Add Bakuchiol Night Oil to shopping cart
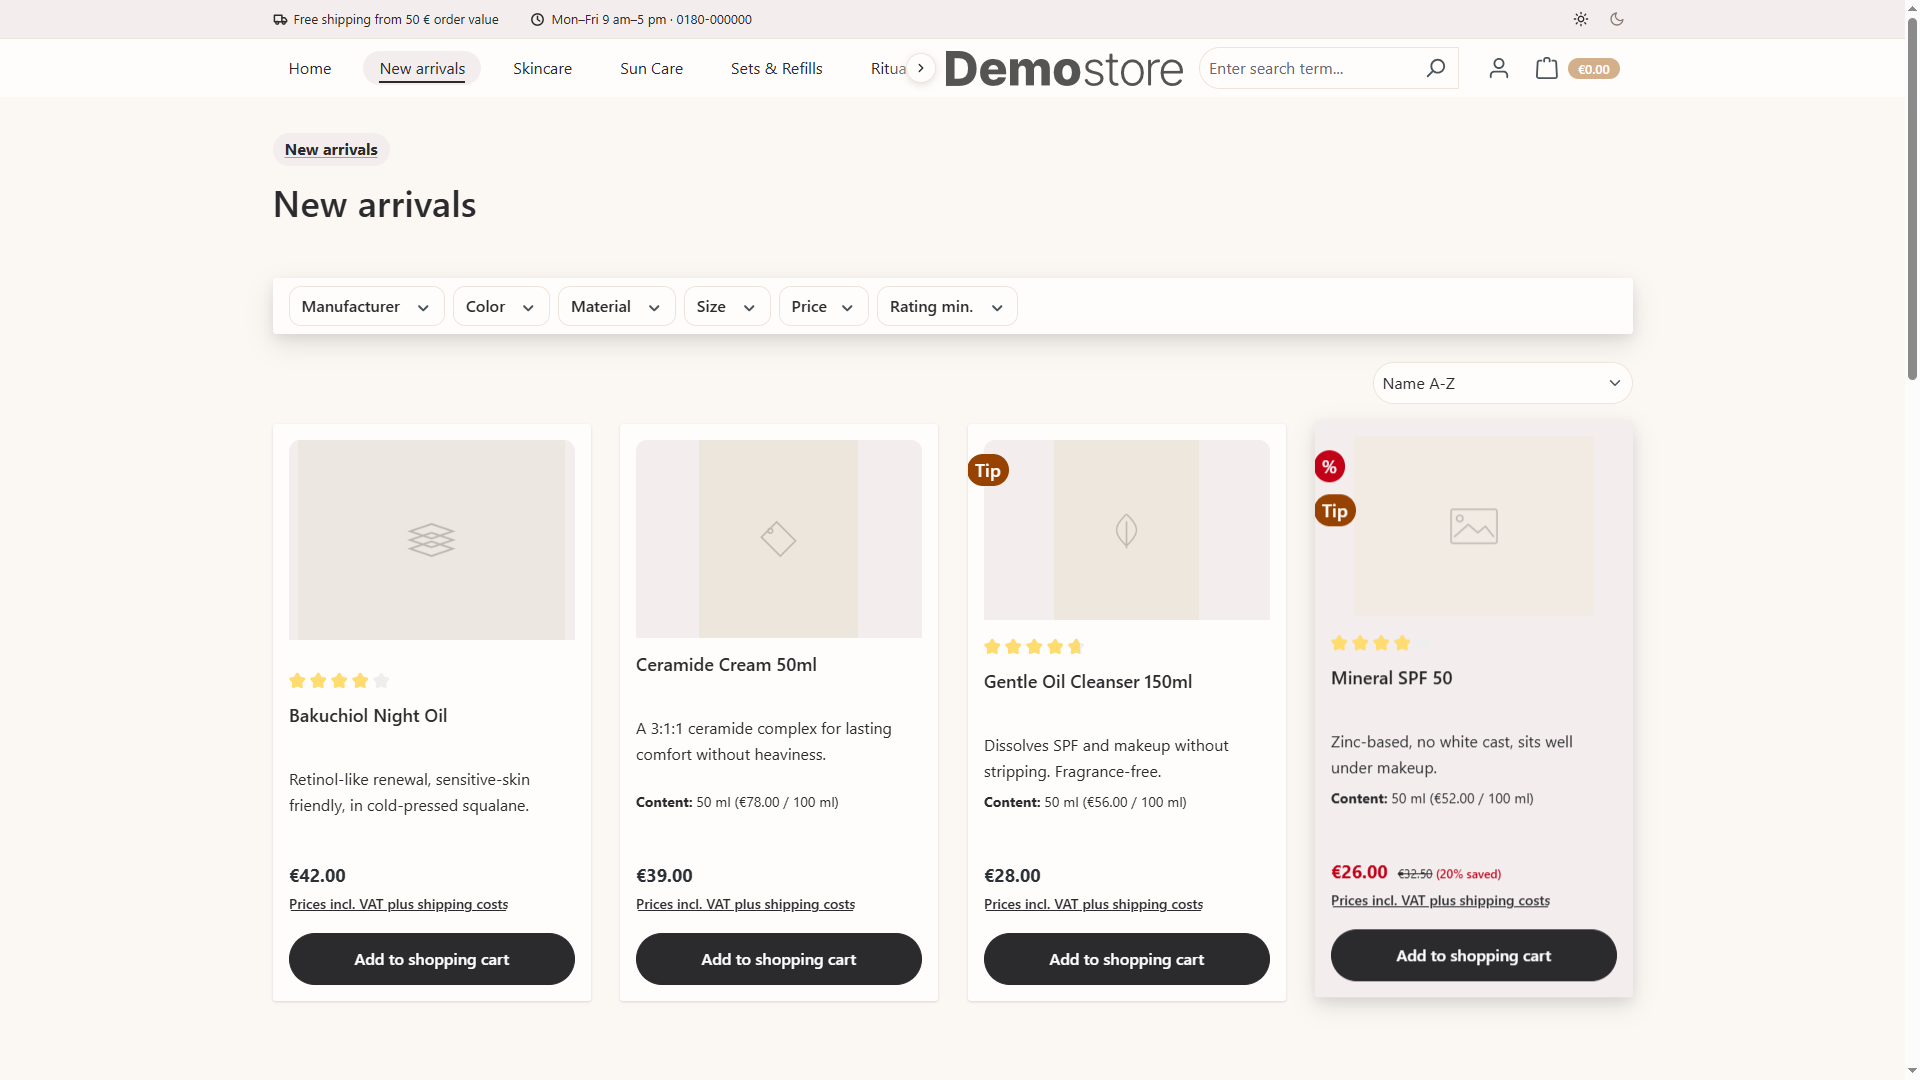The height and width of the screenshot is (1080, 1920). pos(432,959)
